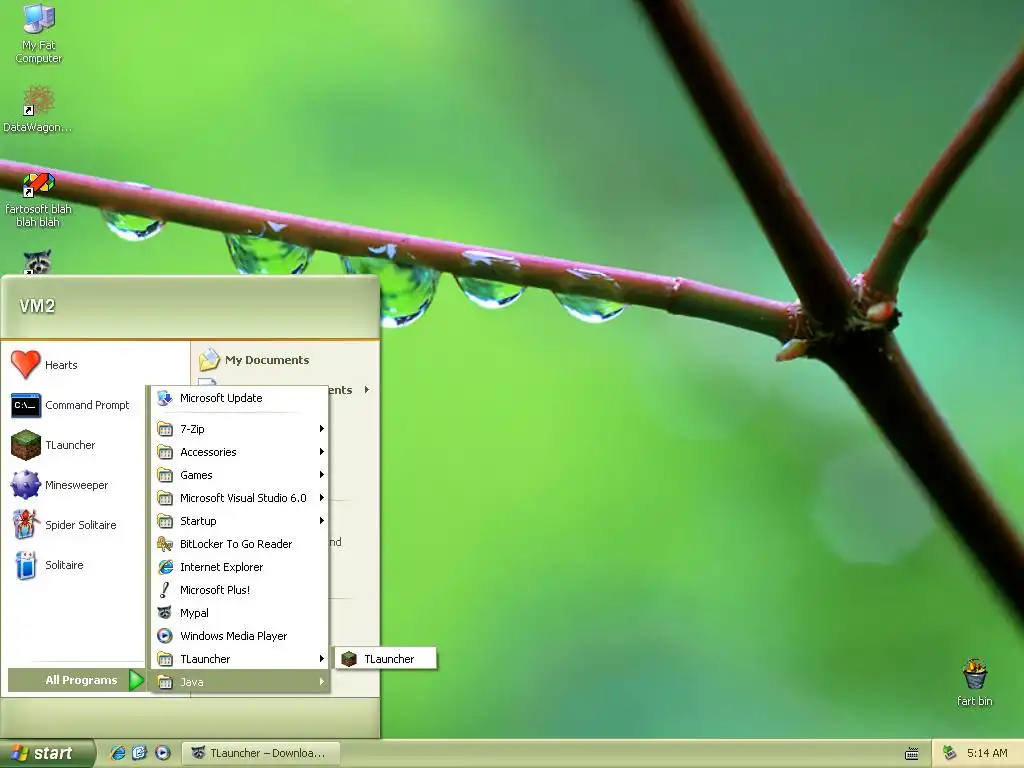The image size is (1024, 768).
Task: Click the Java folder icon
Action: click(x=165, y=682)
